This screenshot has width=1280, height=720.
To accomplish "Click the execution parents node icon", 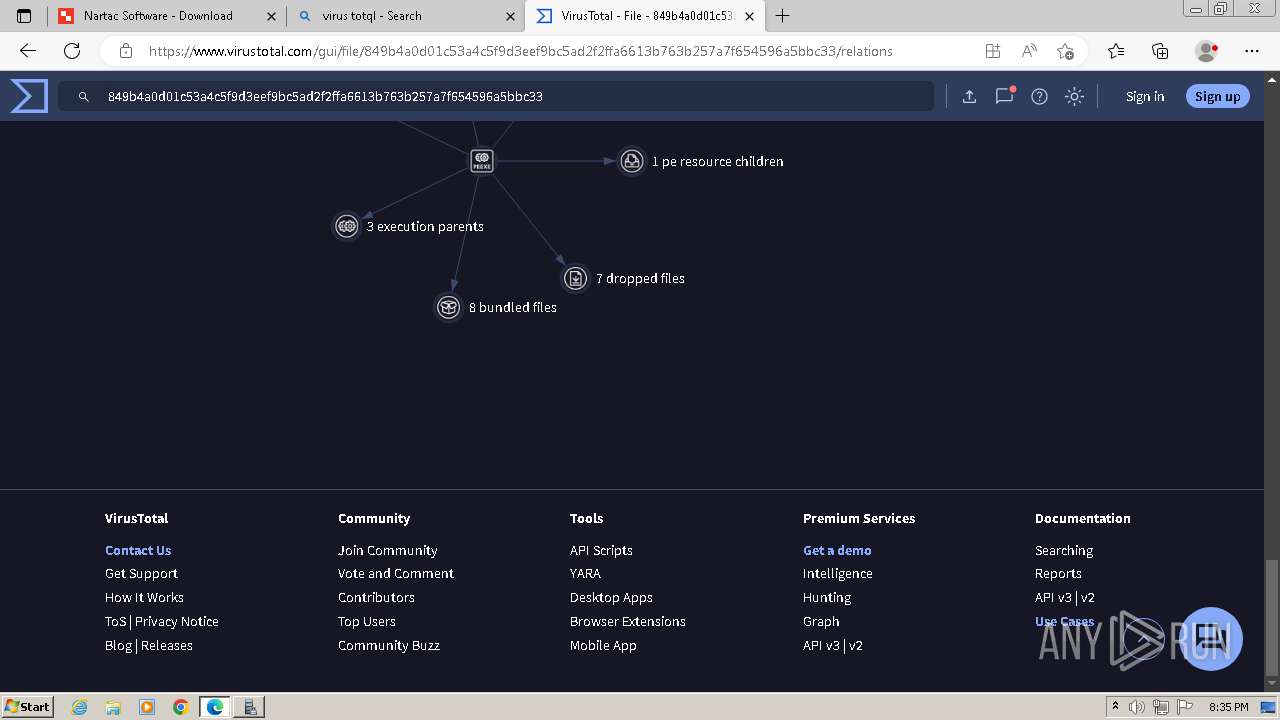I will tap(346, 226).
